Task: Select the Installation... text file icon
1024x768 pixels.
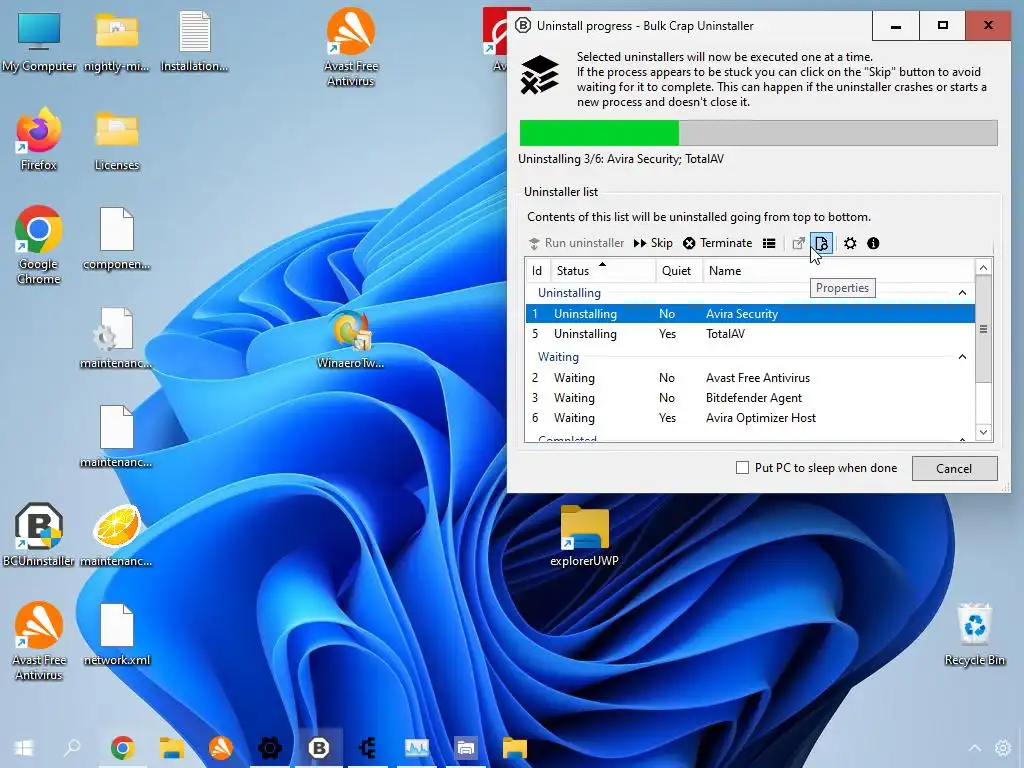Action: tap(194, 42)
